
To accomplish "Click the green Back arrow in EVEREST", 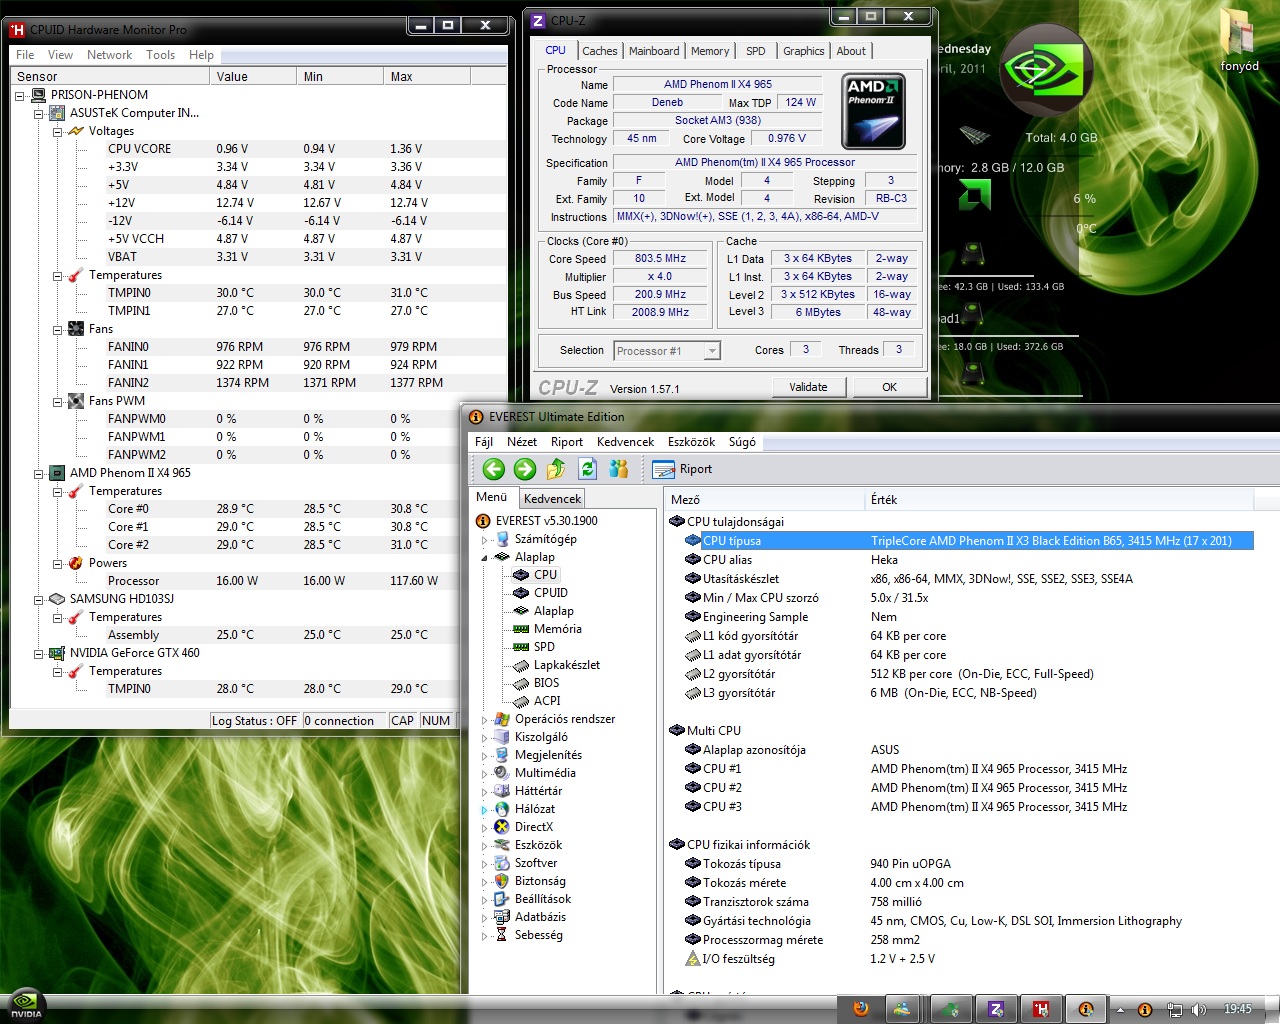I will click(x=494, y=469).
